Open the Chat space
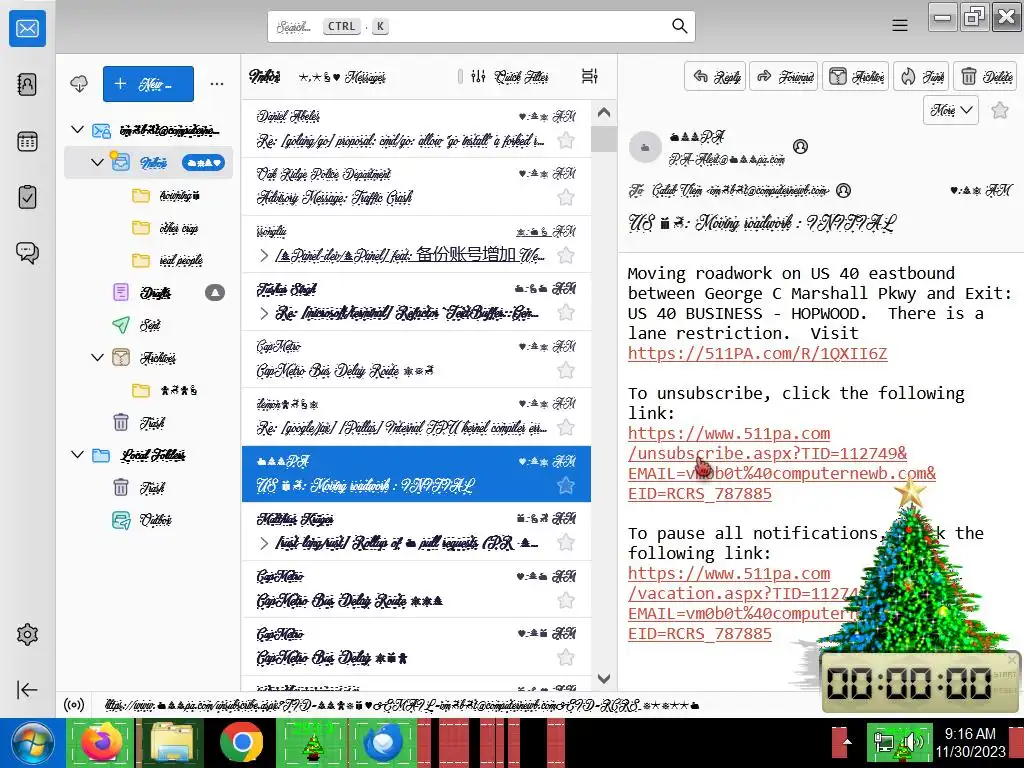Screen dimensions: 1024x768 coord(27,253)
